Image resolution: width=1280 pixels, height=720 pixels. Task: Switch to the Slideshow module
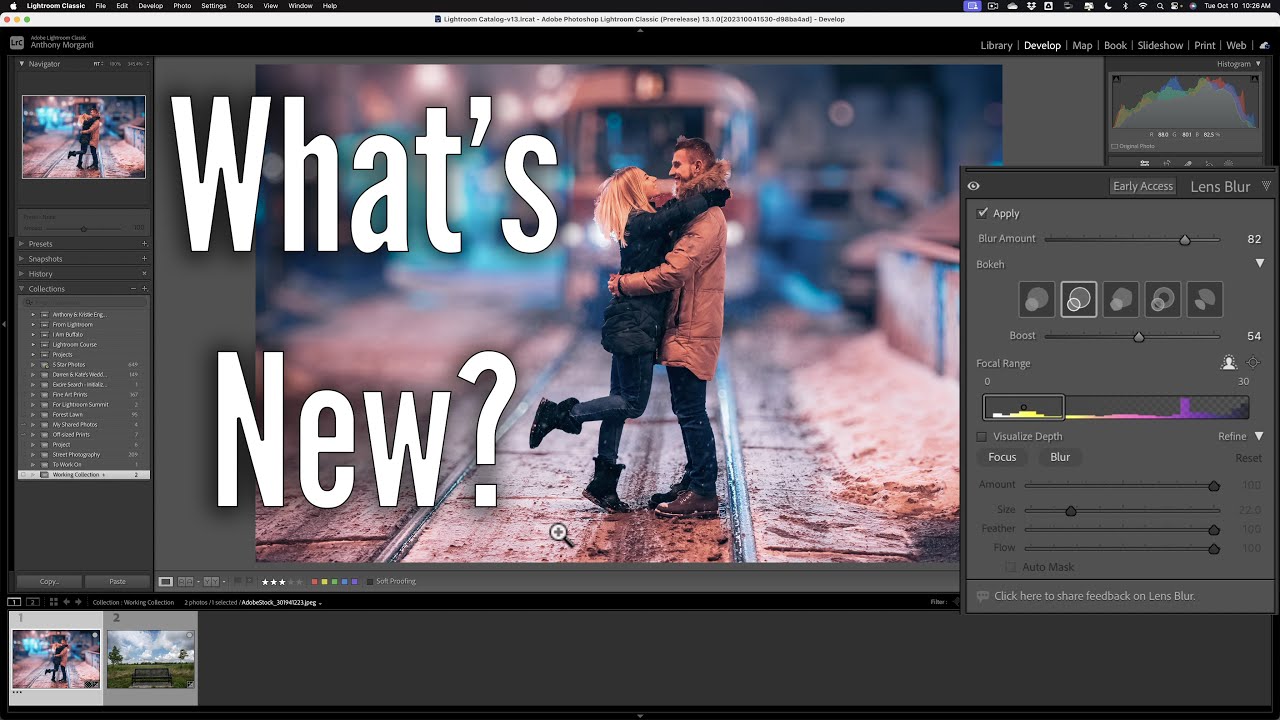point(1160,45)
